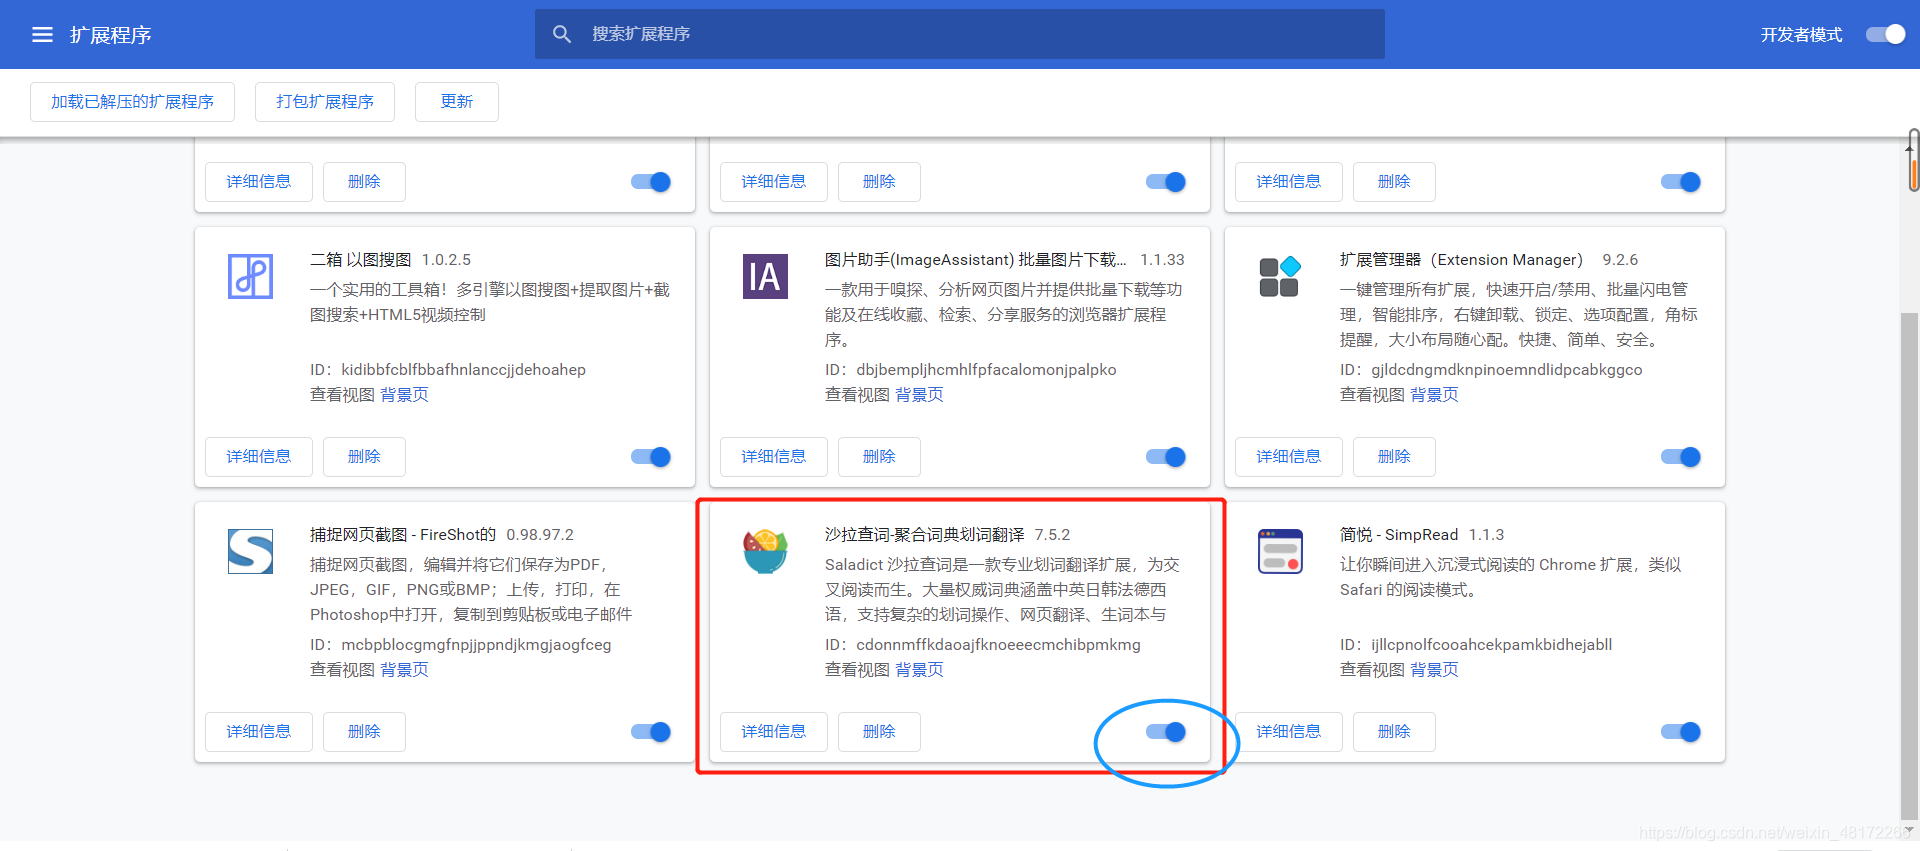Open 背景页 link of ImageAssistant
Viewport: 1920px width, 851px height.
tap(919, 395)
